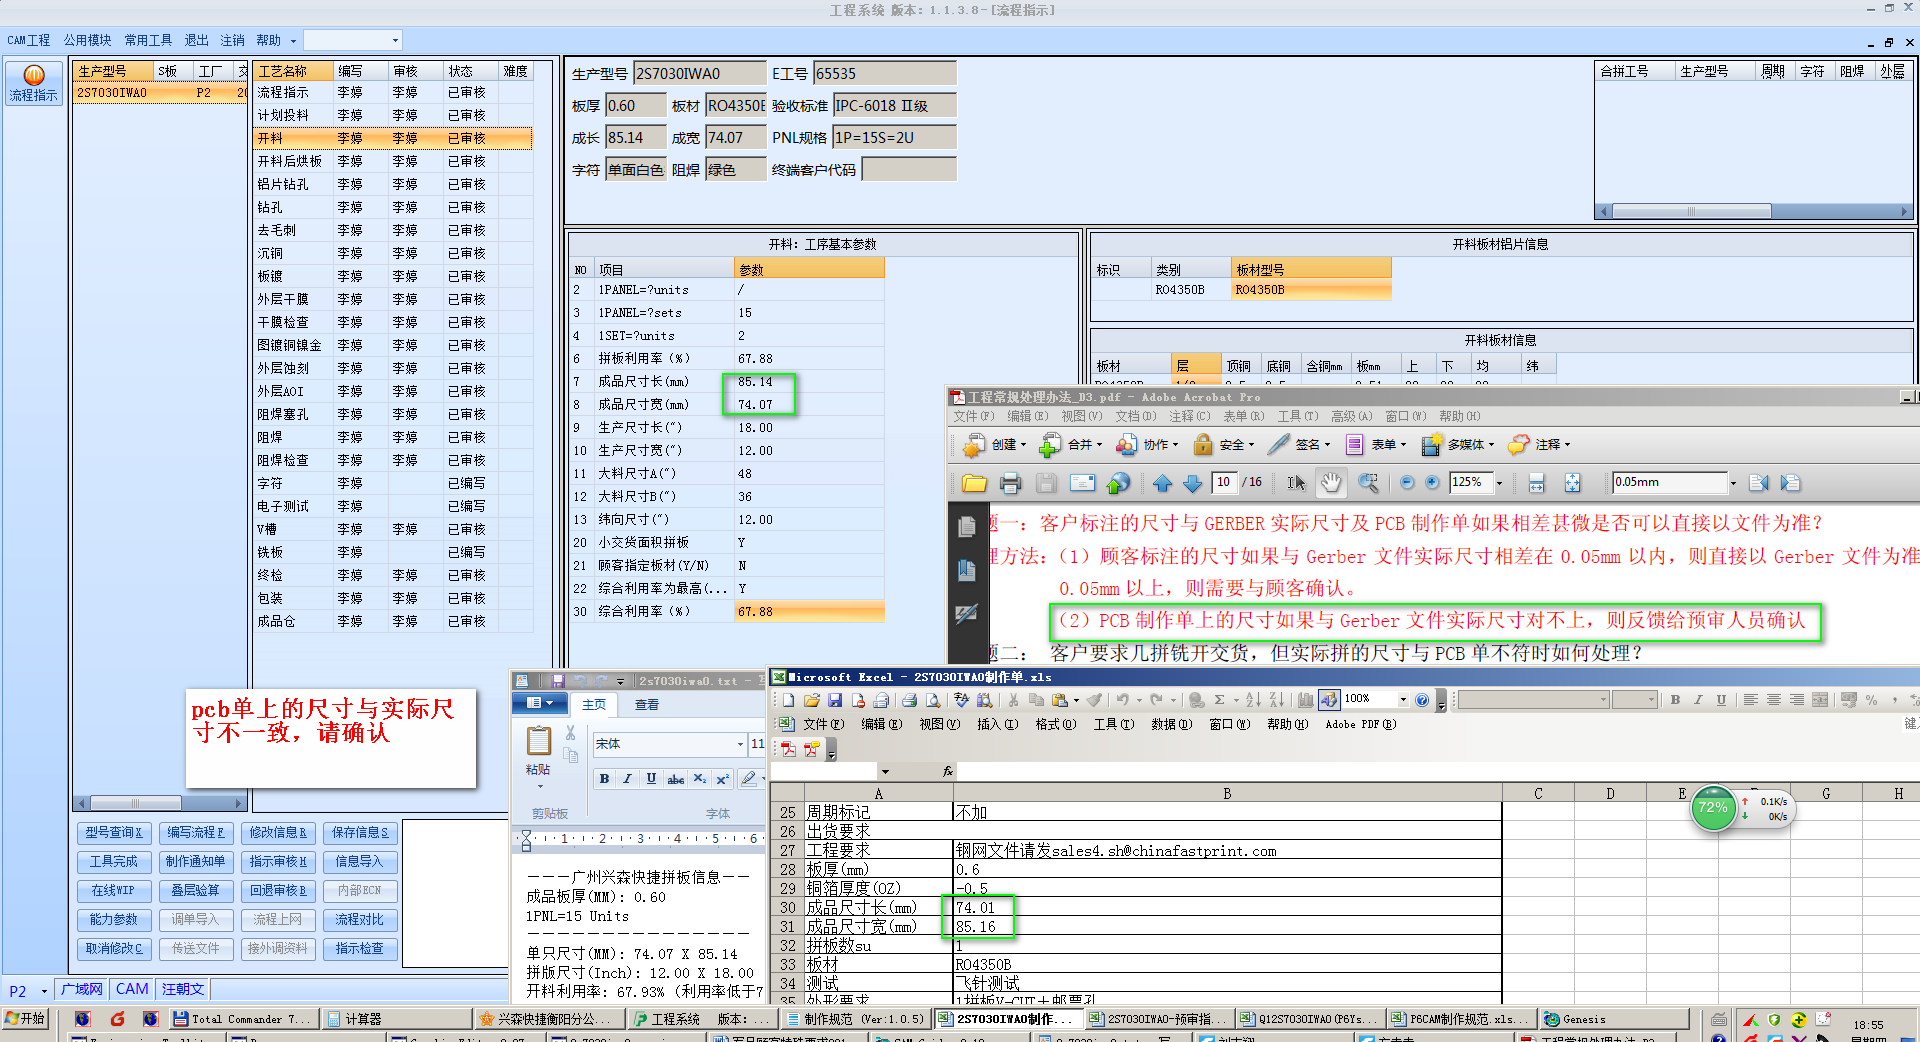
Task: Toggle Italic in WordPad font group
Action: point(628,779)
